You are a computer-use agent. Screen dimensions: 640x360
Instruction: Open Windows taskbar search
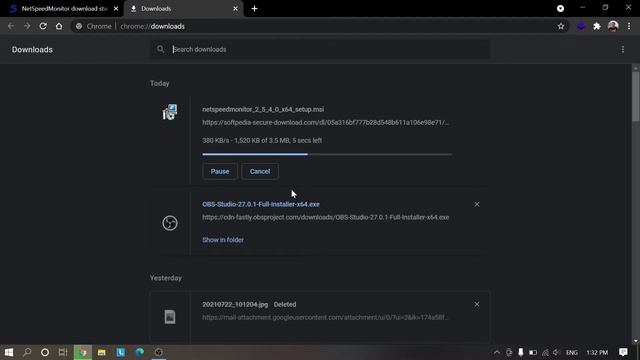[27, 352]
